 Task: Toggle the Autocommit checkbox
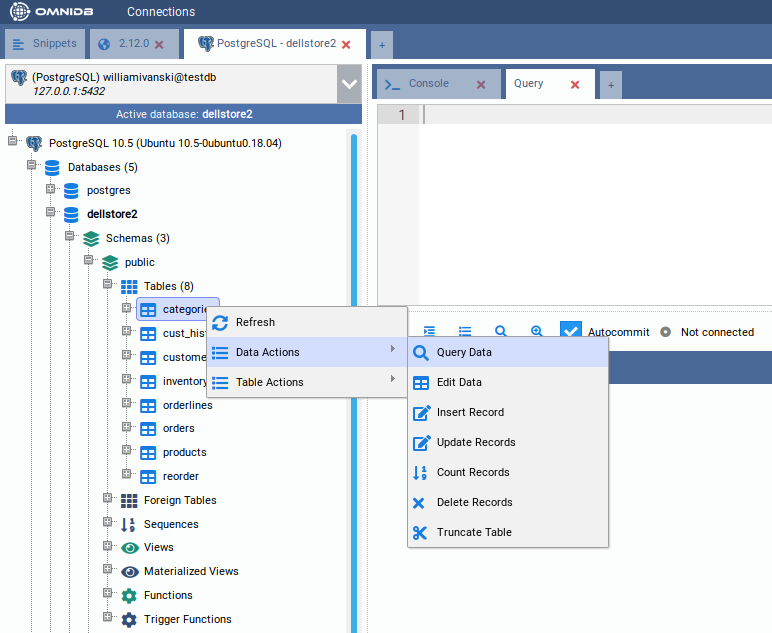570,332
